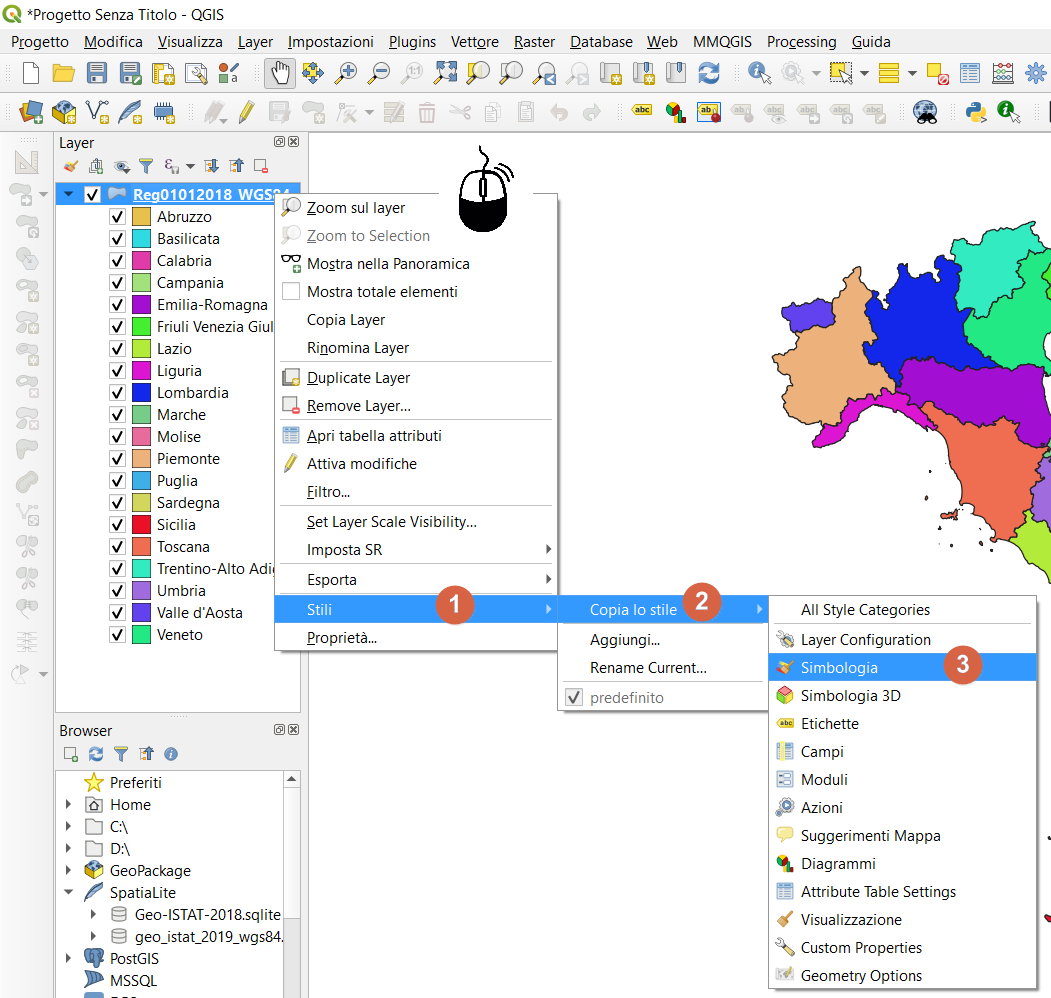
Task: Select Geo-ISTAT-2018.sqlite in the Browser
Action: tap(207, 915)
